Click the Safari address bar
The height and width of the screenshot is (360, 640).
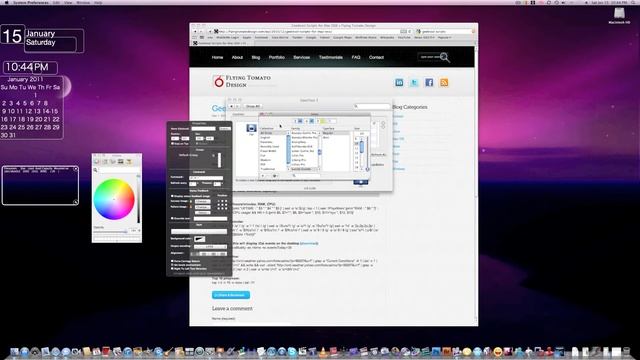[x=313, y=31]
